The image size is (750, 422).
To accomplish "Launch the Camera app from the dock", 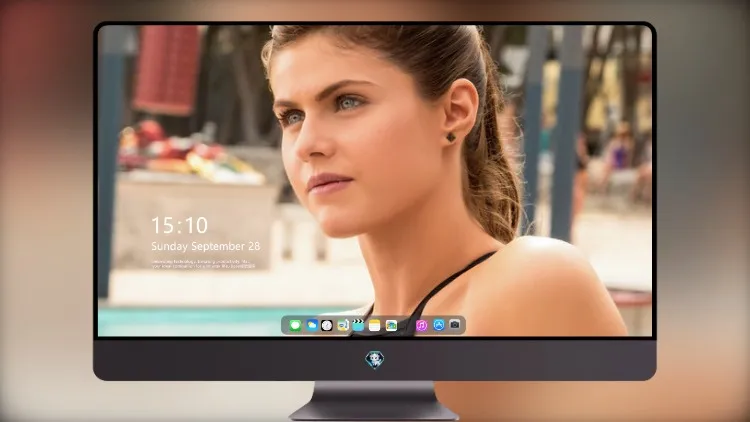I will (x=455, y=324).
